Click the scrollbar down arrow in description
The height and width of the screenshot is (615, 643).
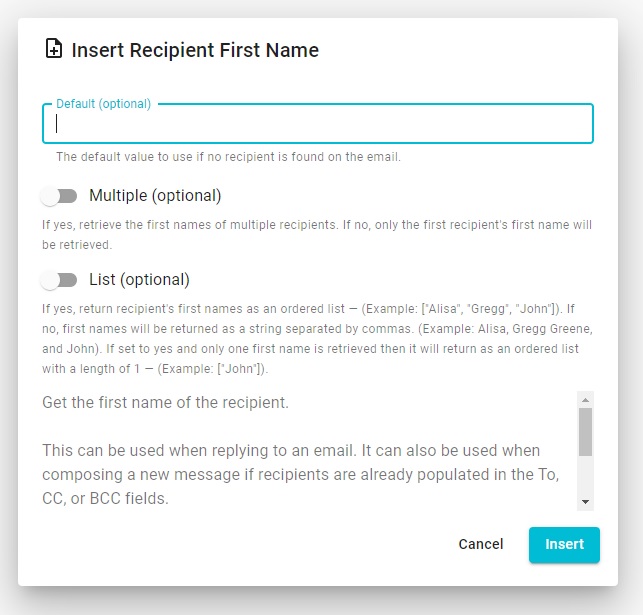586,501
